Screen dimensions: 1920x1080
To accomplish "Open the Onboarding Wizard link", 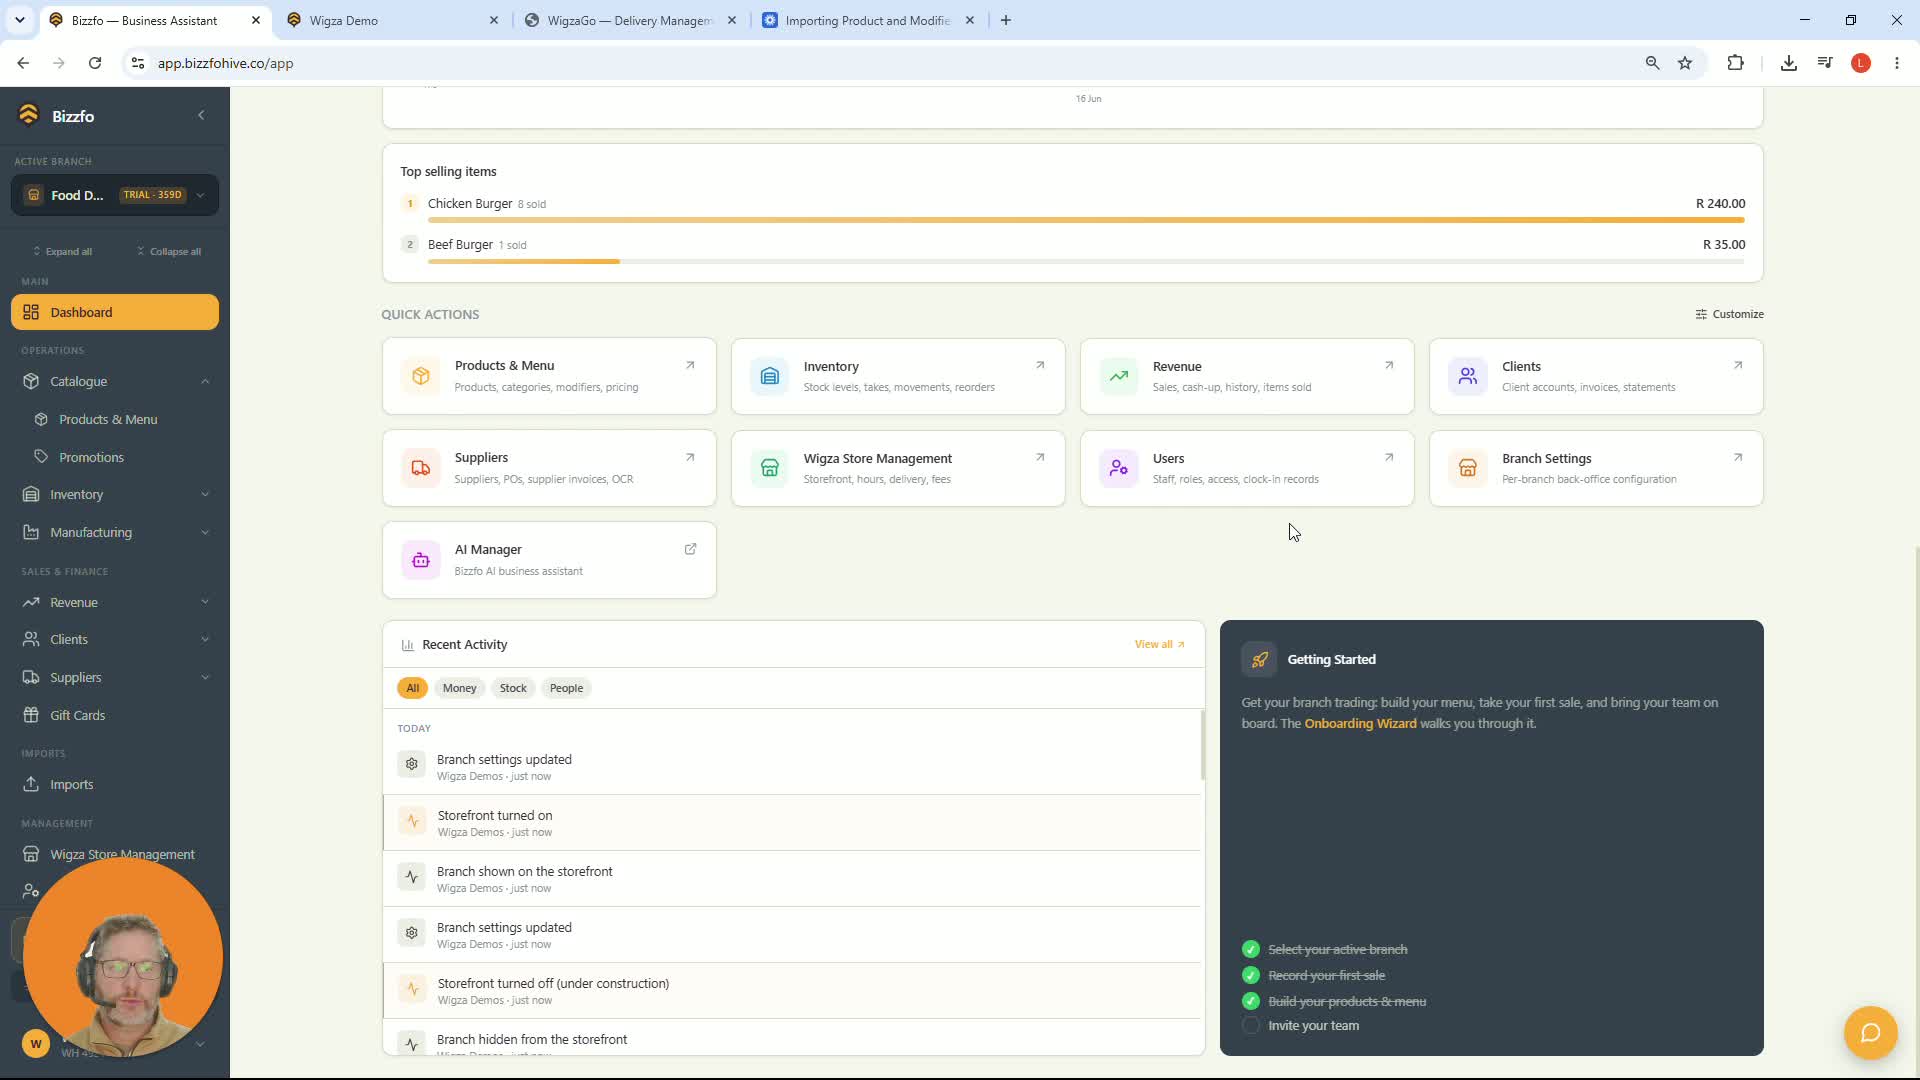I will click(x=1360, y=723).
